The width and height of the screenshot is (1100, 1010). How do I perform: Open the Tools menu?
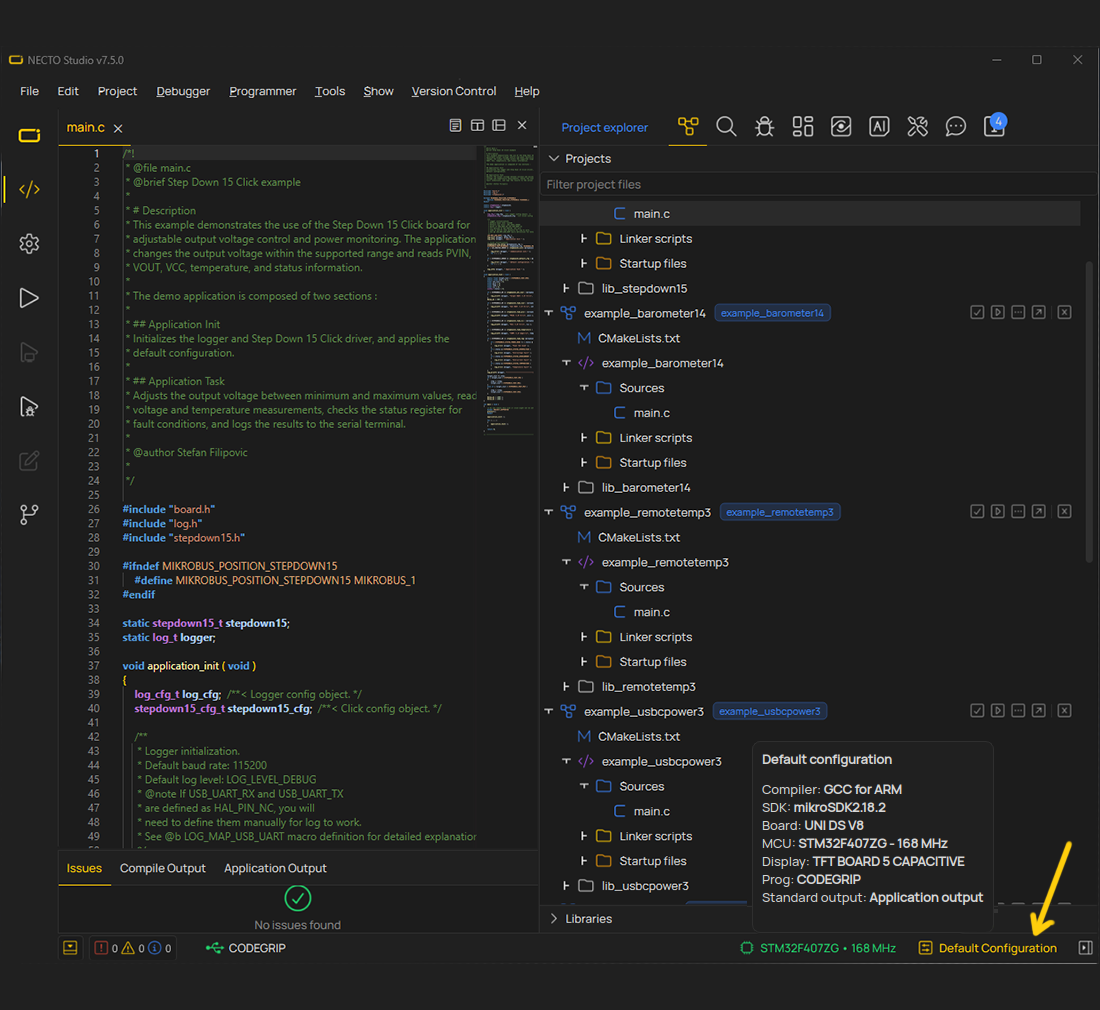pos(330,91)
